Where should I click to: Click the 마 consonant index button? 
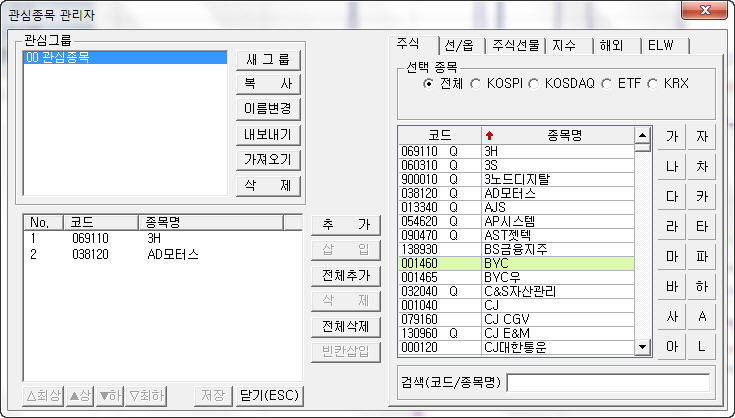point(670,257)
